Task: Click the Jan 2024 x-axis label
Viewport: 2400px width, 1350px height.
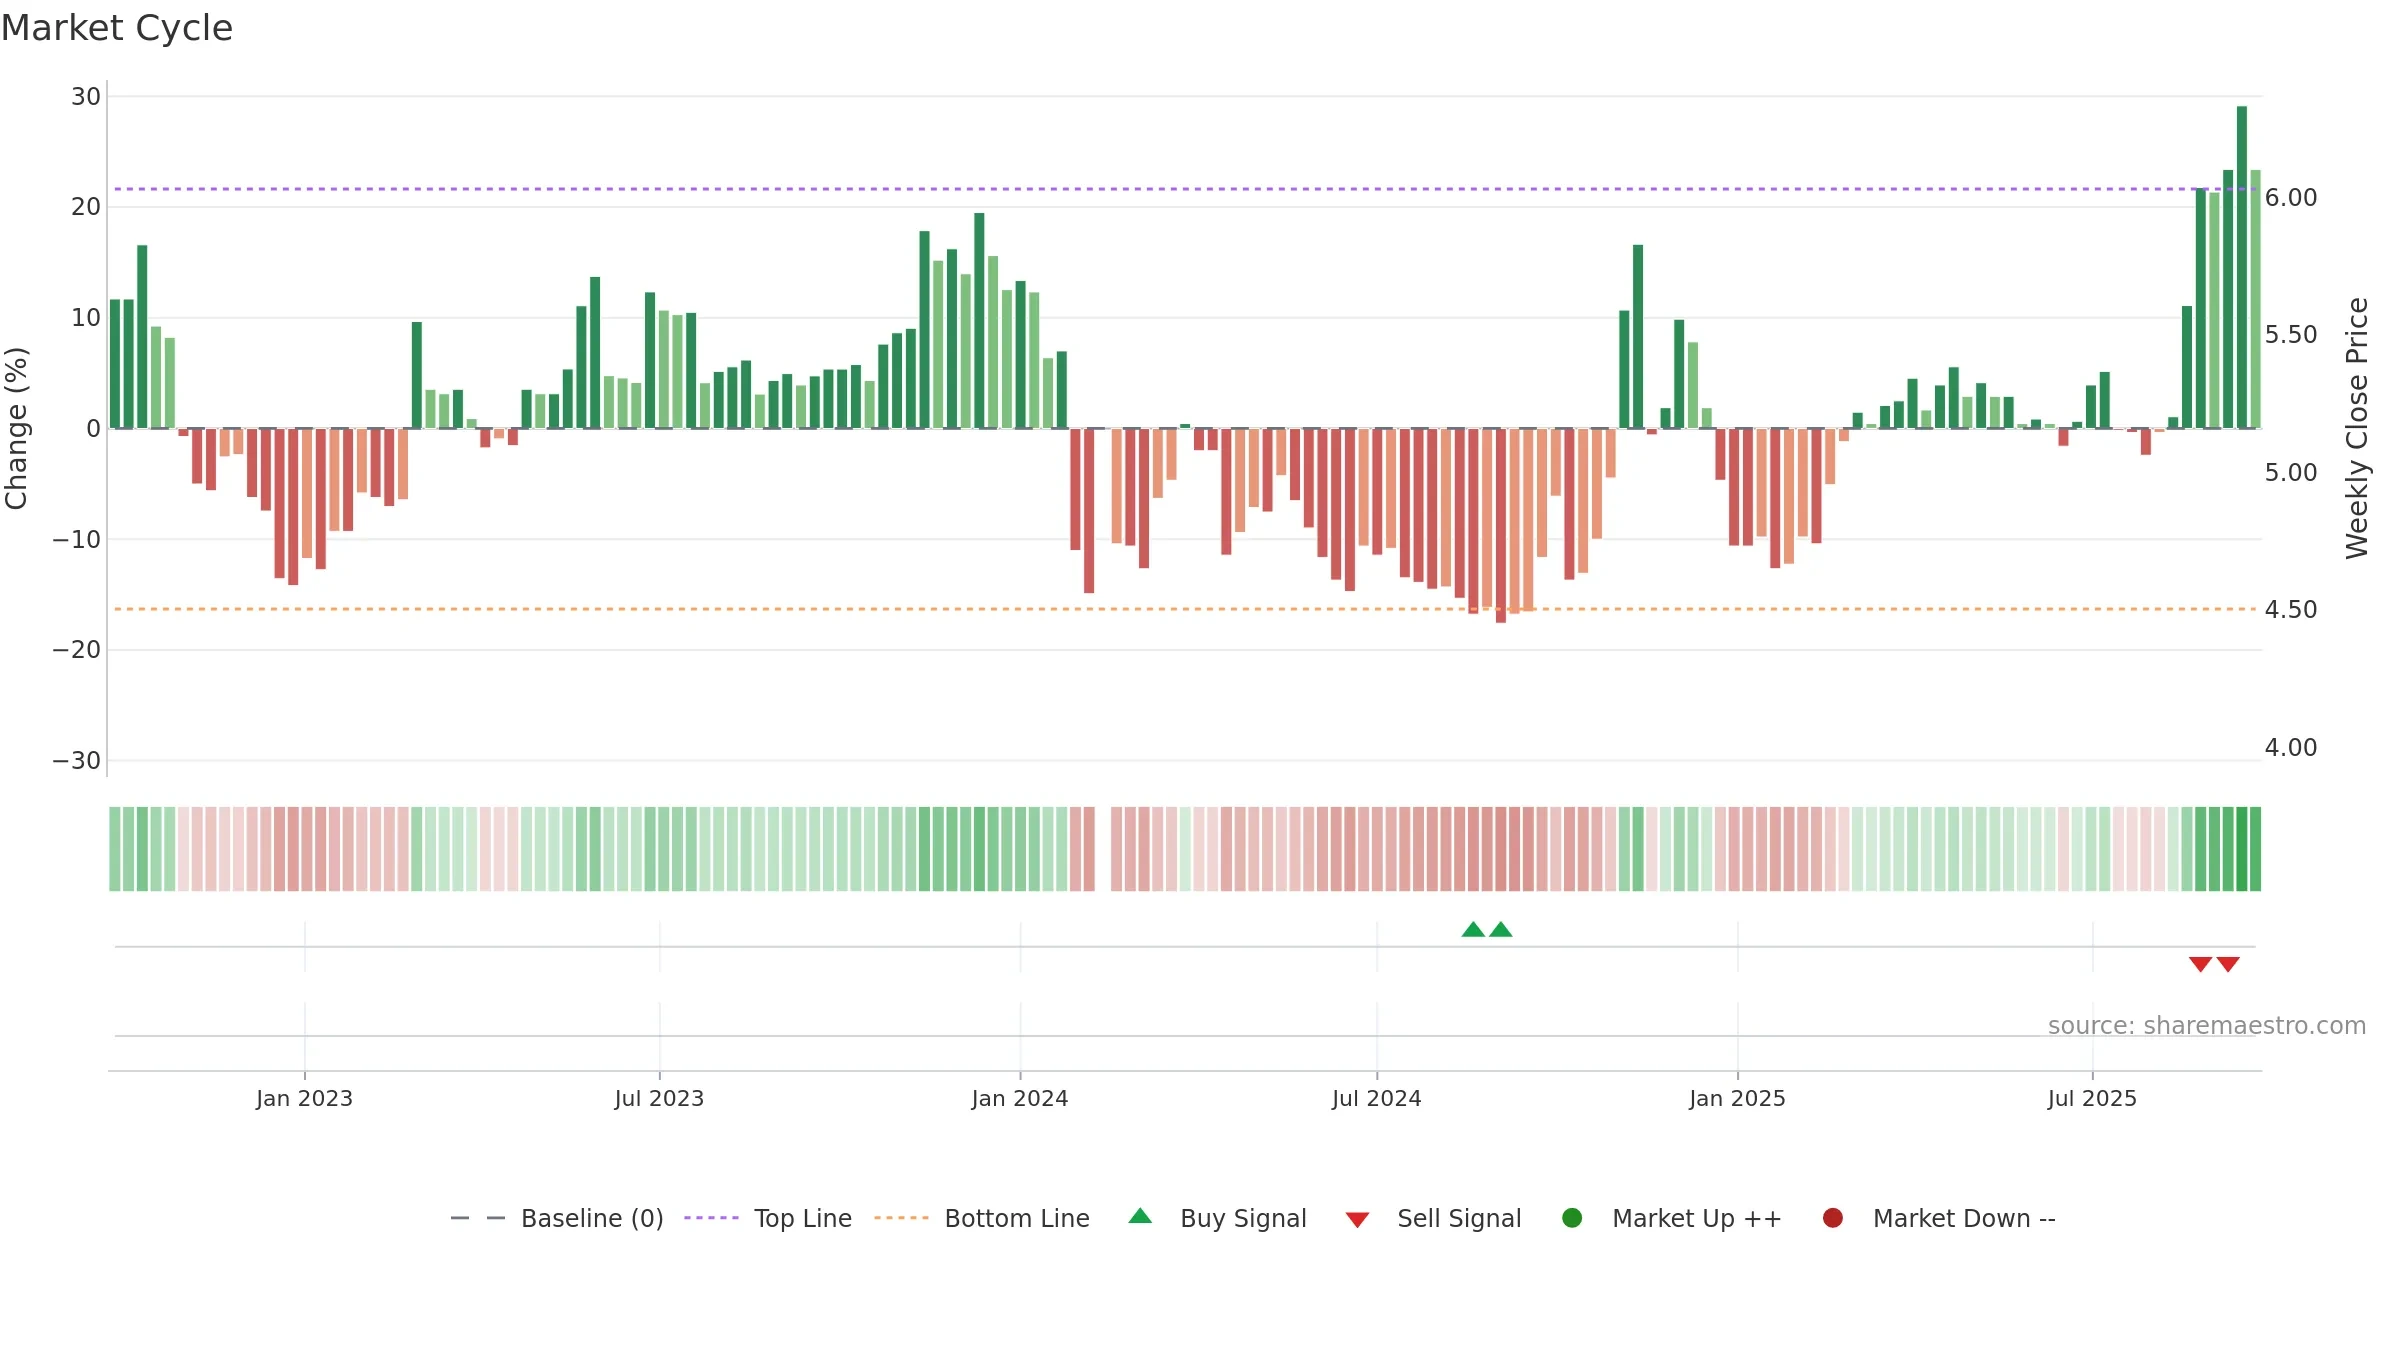Action: [1020, 1099]
